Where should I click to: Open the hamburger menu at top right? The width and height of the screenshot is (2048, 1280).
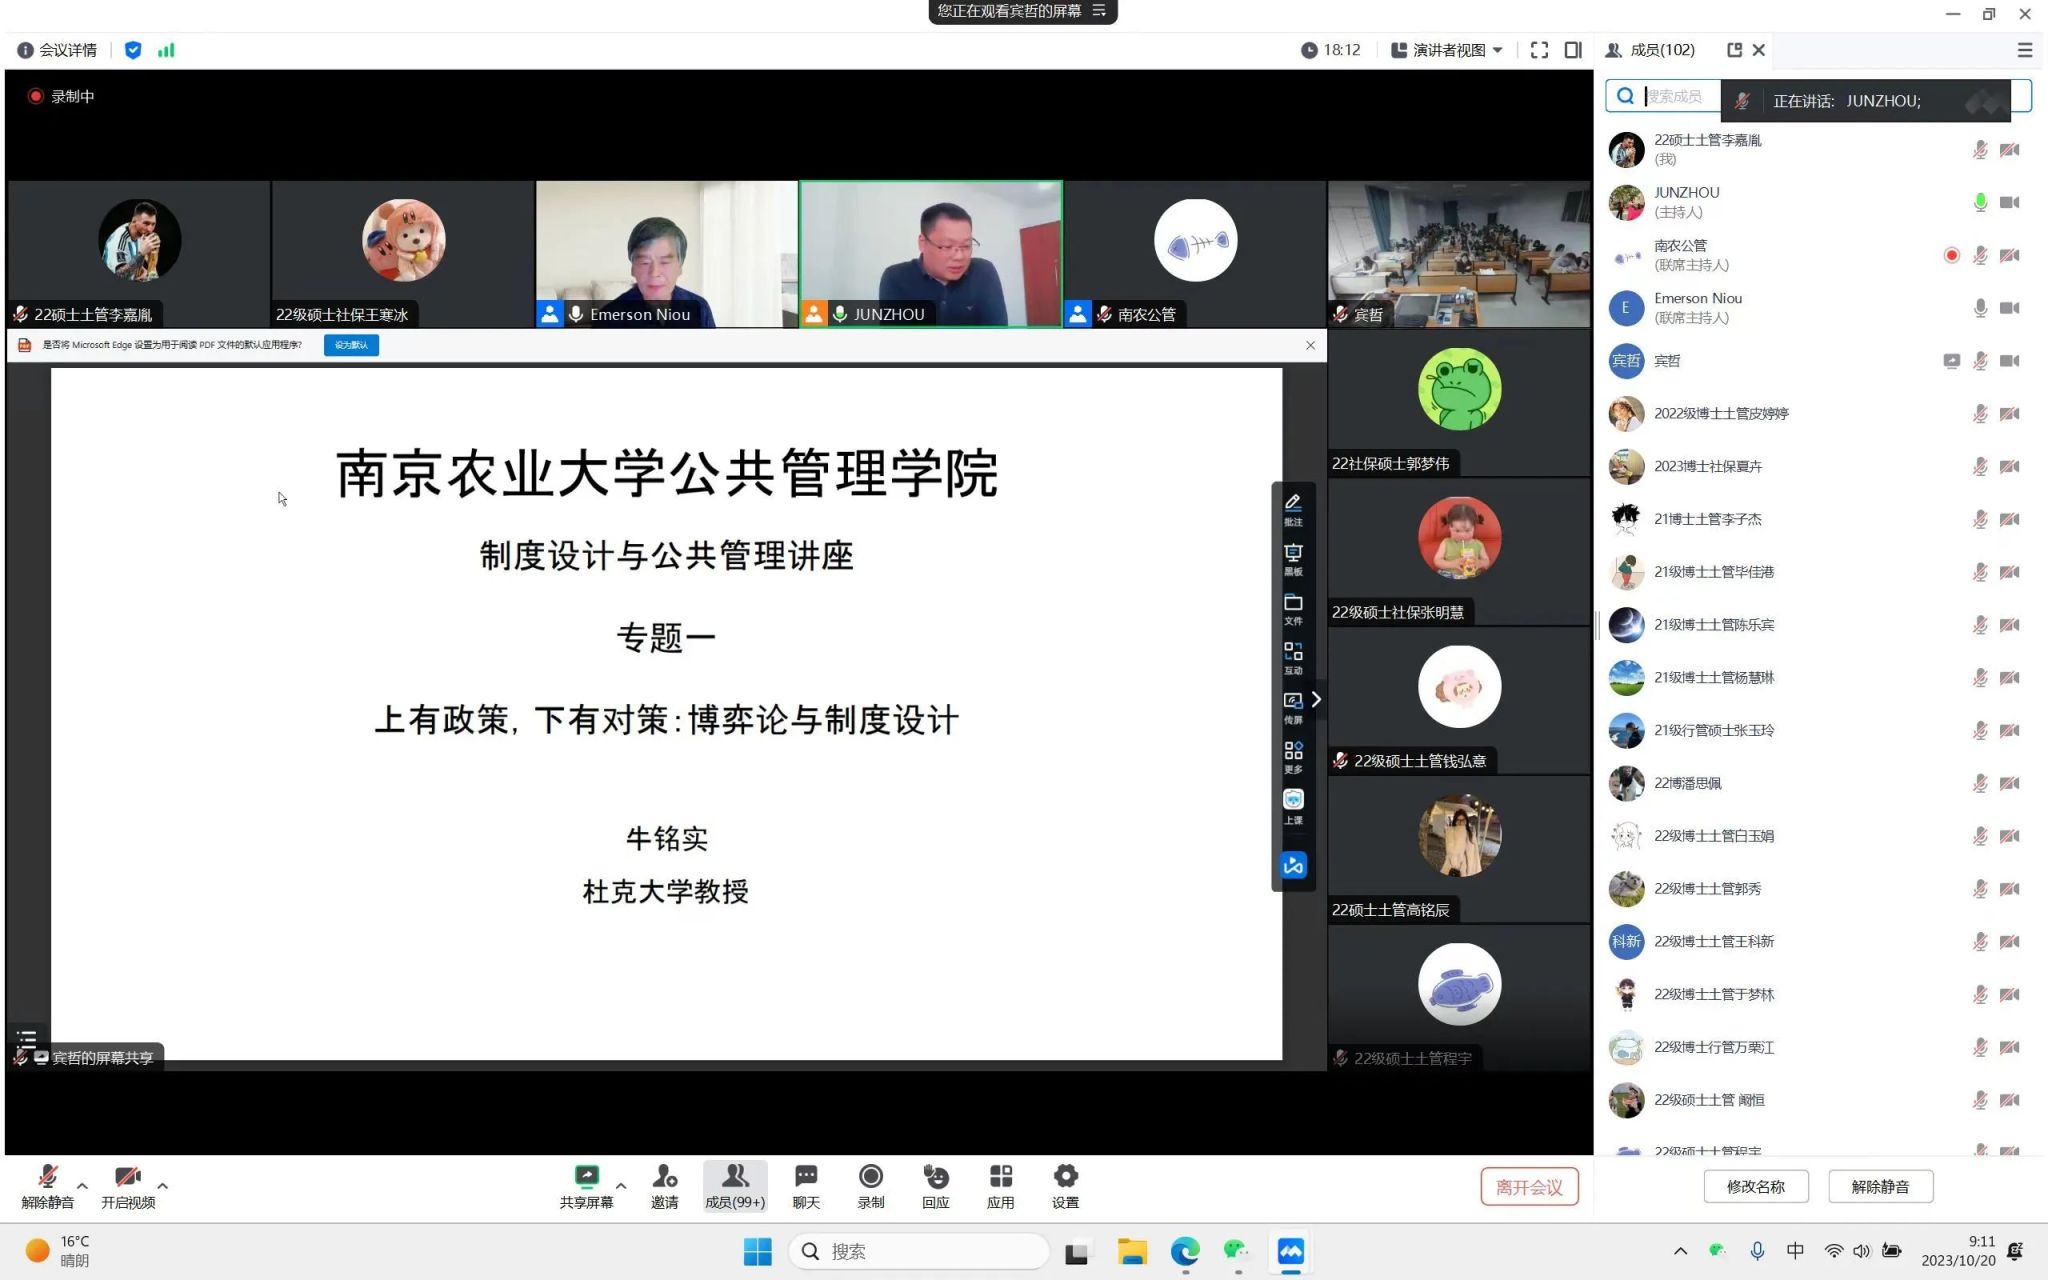click(2024, 50)
